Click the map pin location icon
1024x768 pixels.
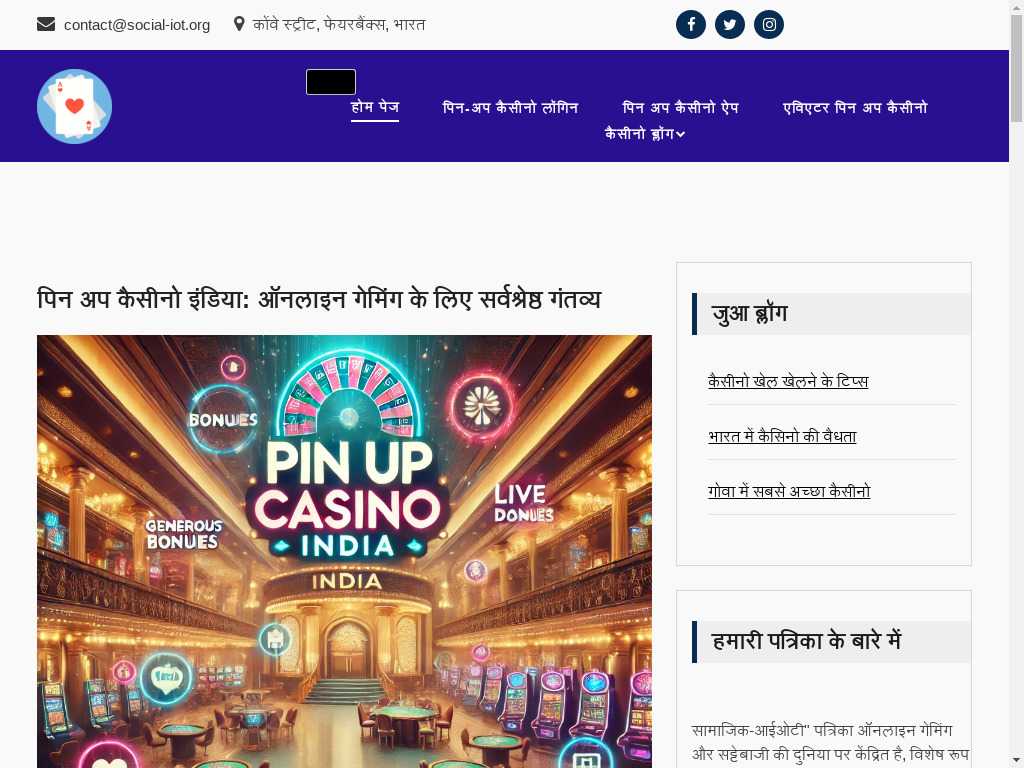tap(239, 24)
